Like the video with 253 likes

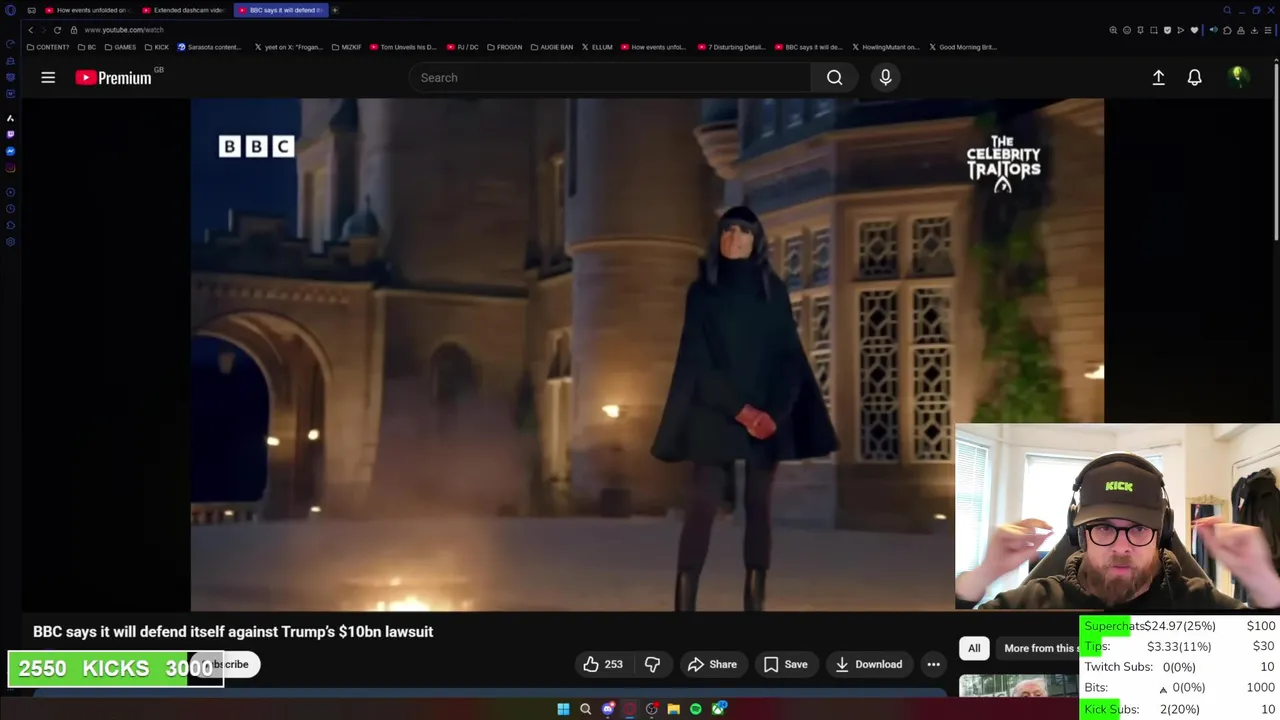pyautogui.click(x=603, y=664)
